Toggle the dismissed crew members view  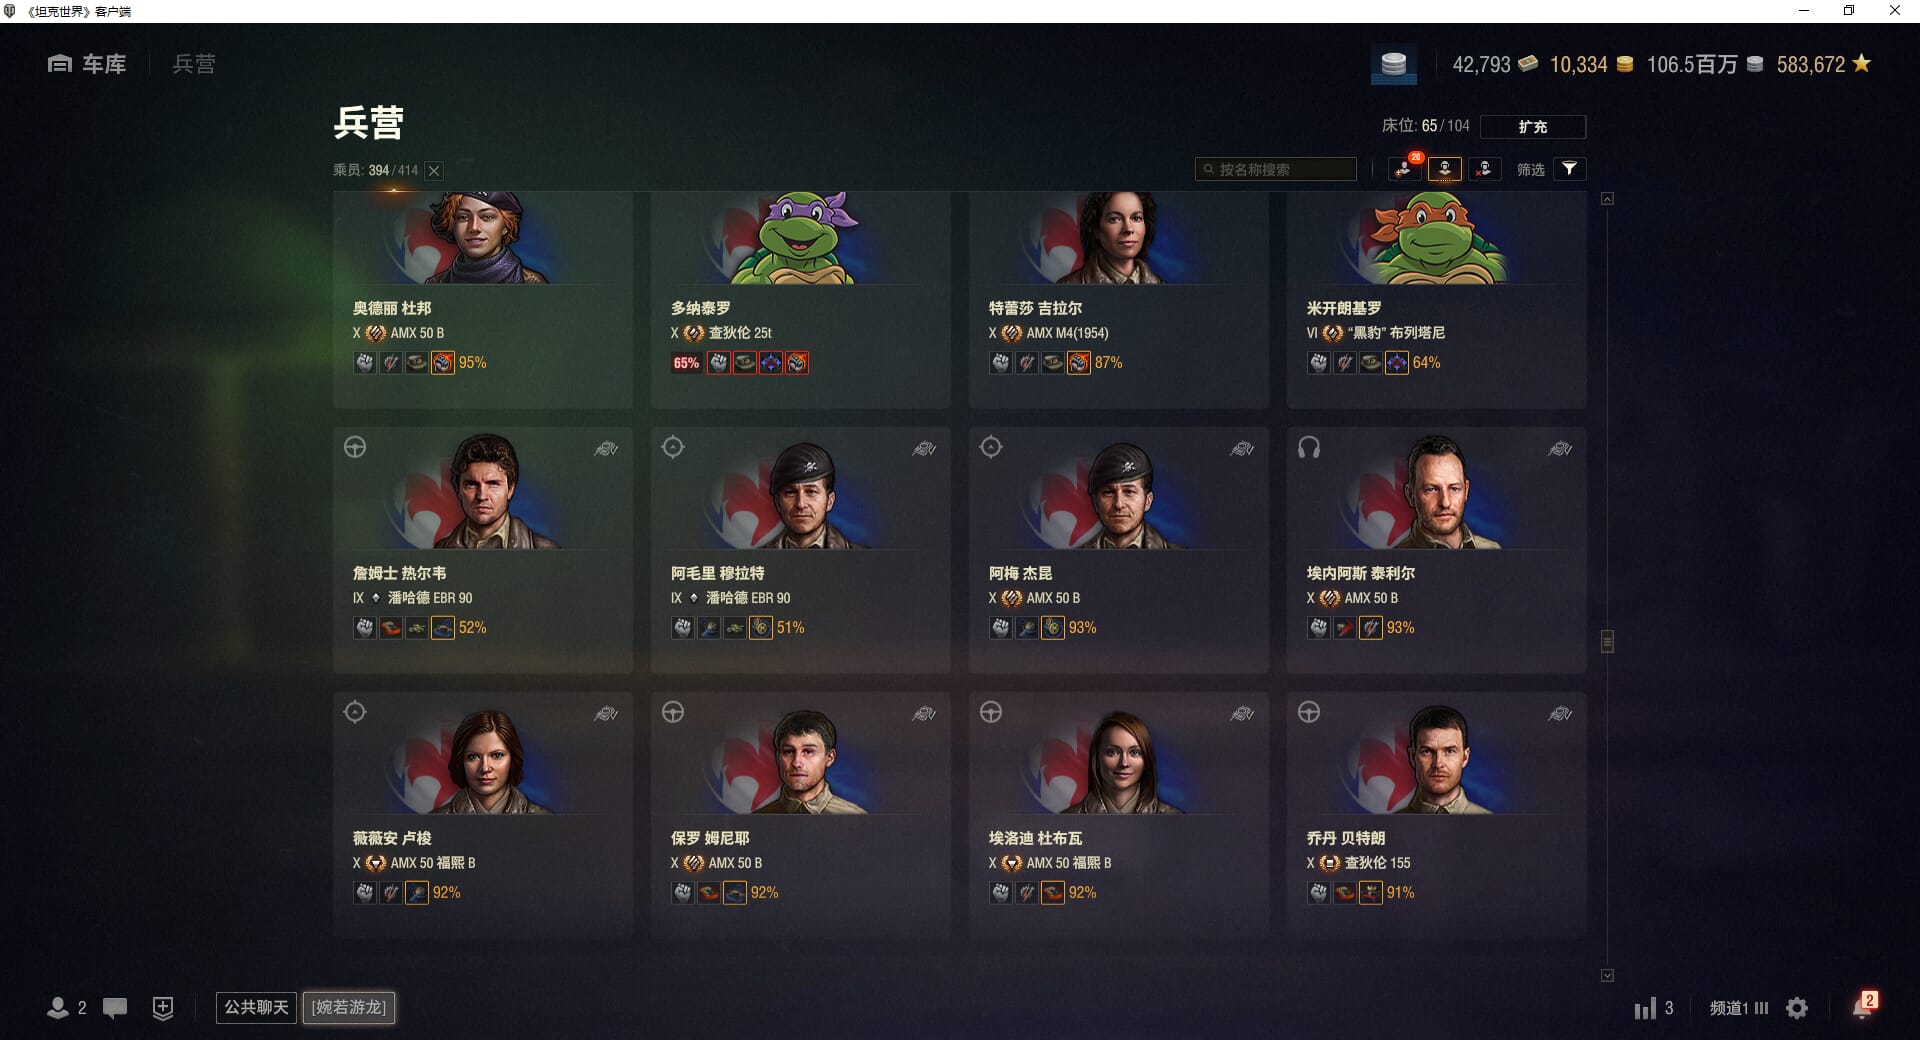(1484, 169)
